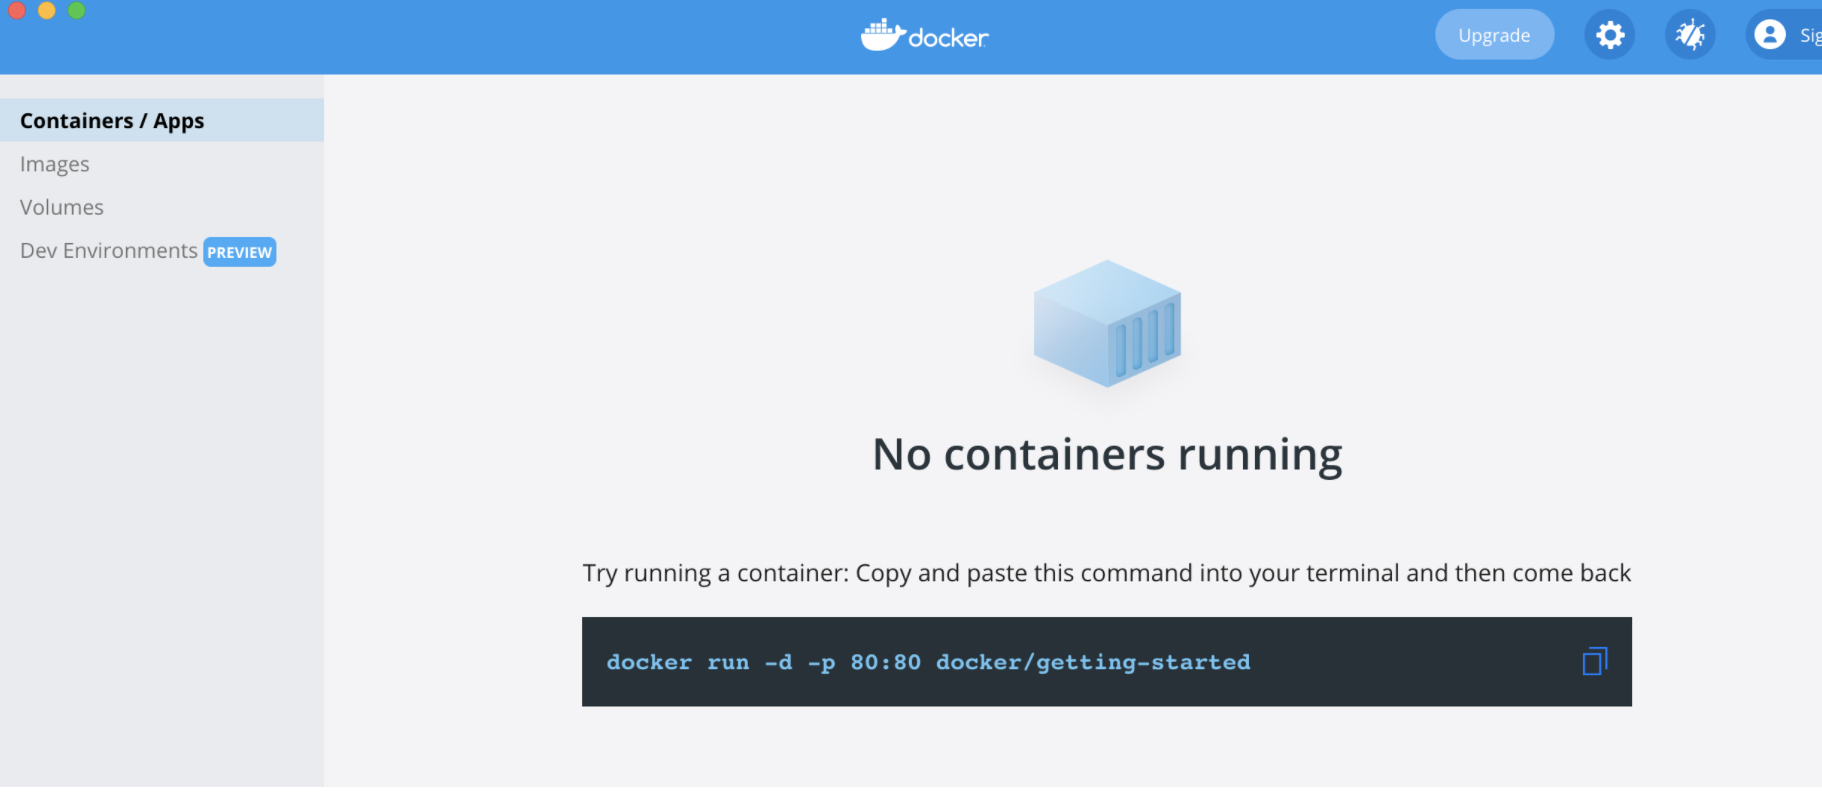Click the user account avatar icon
This screenshot has width=1822, height=798.
point(1770,35)
